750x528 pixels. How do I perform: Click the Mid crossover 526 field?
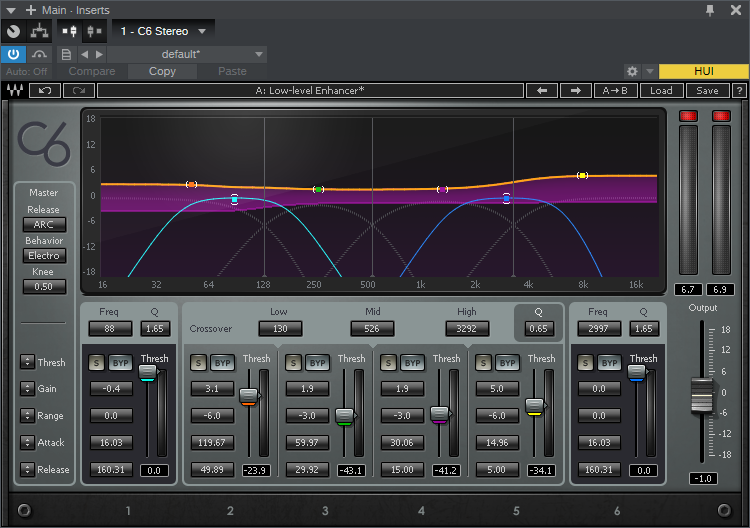(372, 329)
